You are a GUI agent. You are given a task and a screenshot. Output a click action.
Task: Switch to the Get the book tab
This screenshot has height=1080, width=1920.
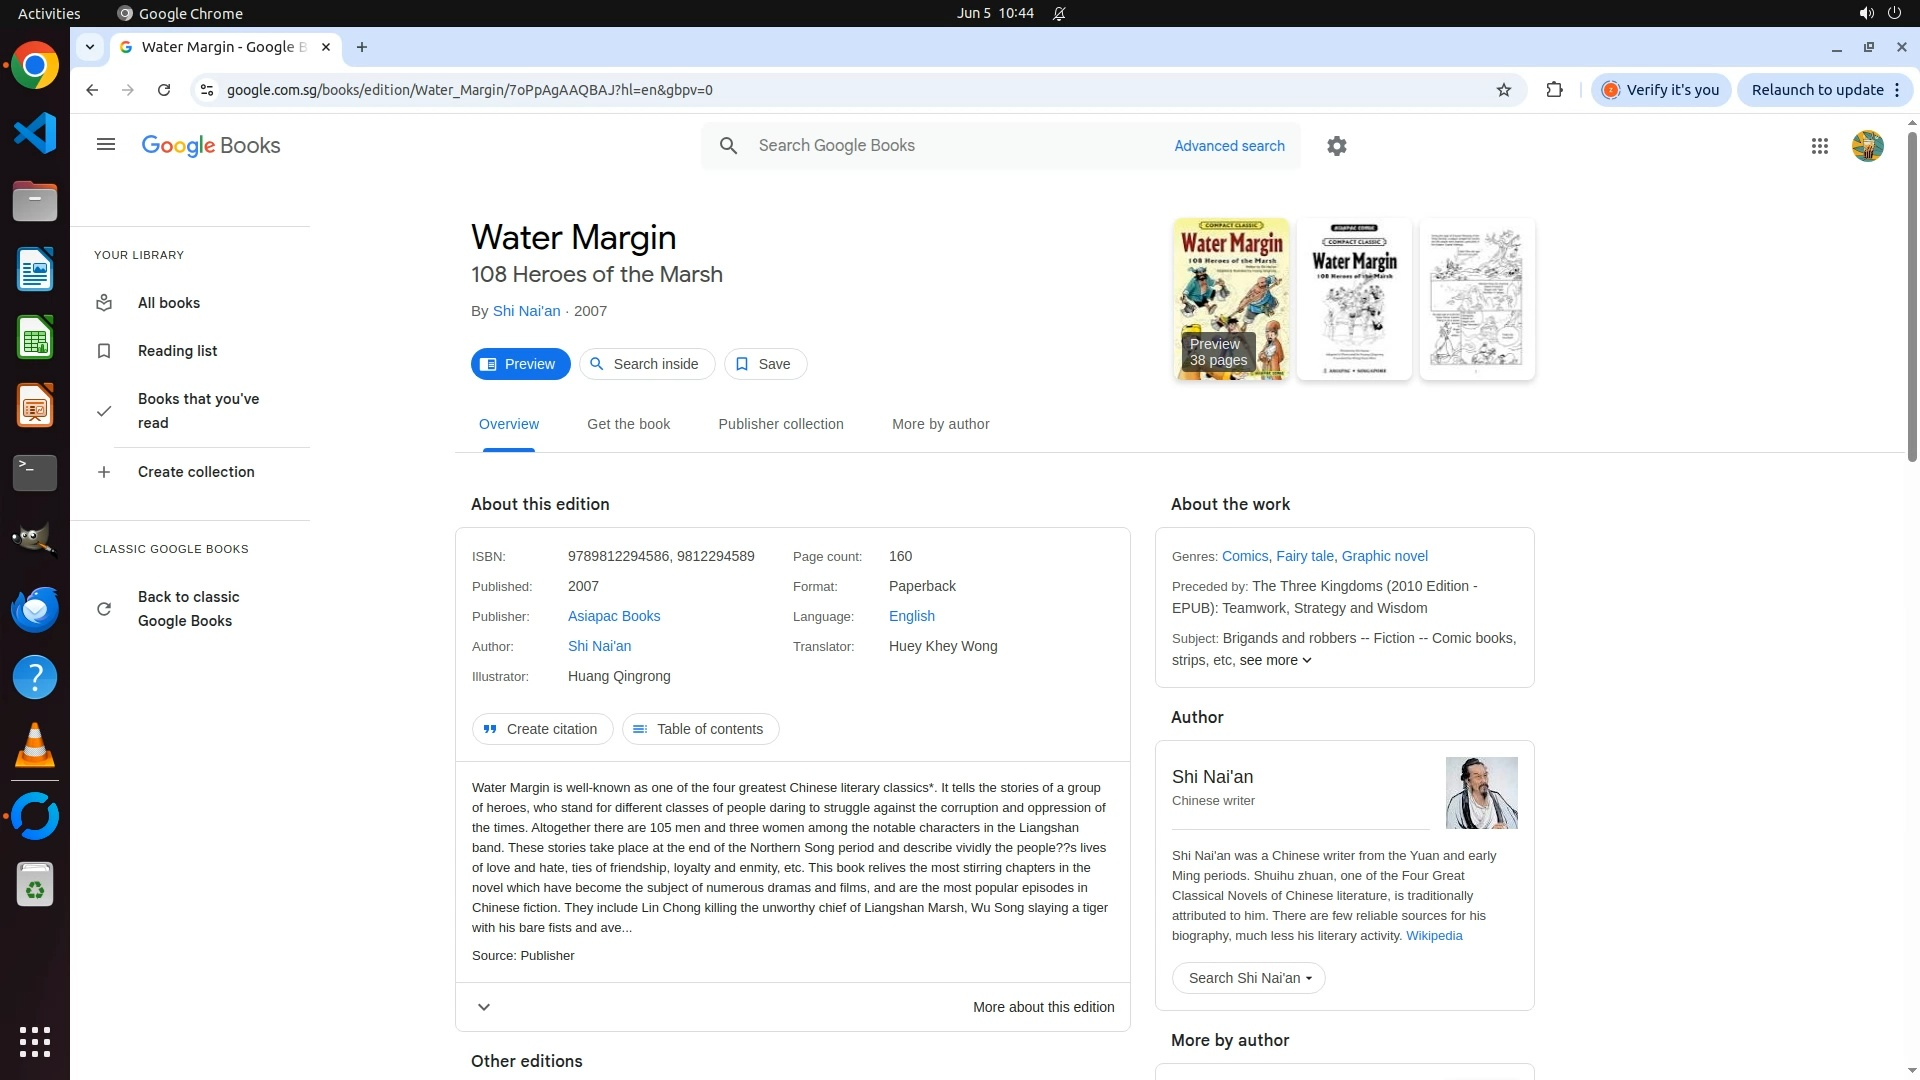click(628, 424)
